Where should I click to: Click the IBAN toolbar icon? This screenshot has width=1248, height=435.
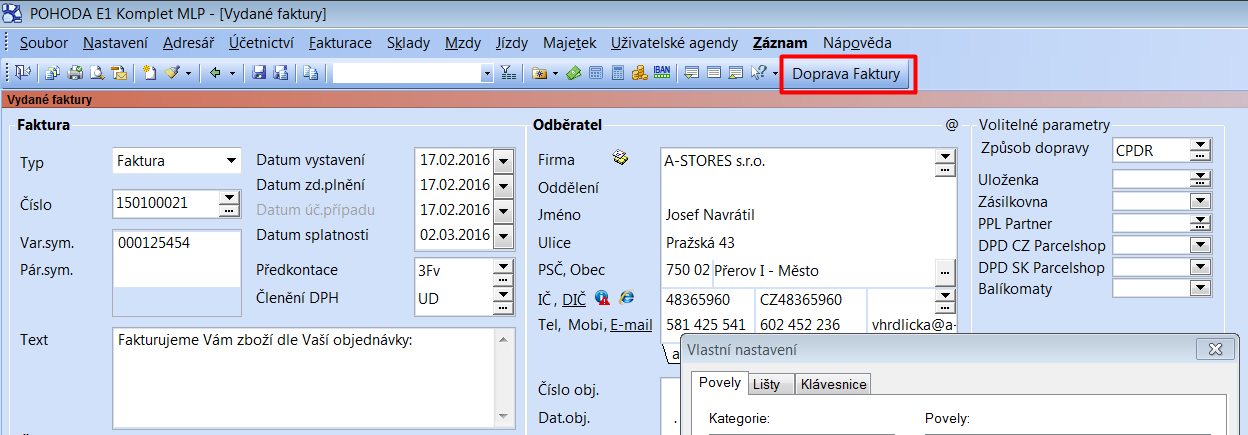[661, 73]
